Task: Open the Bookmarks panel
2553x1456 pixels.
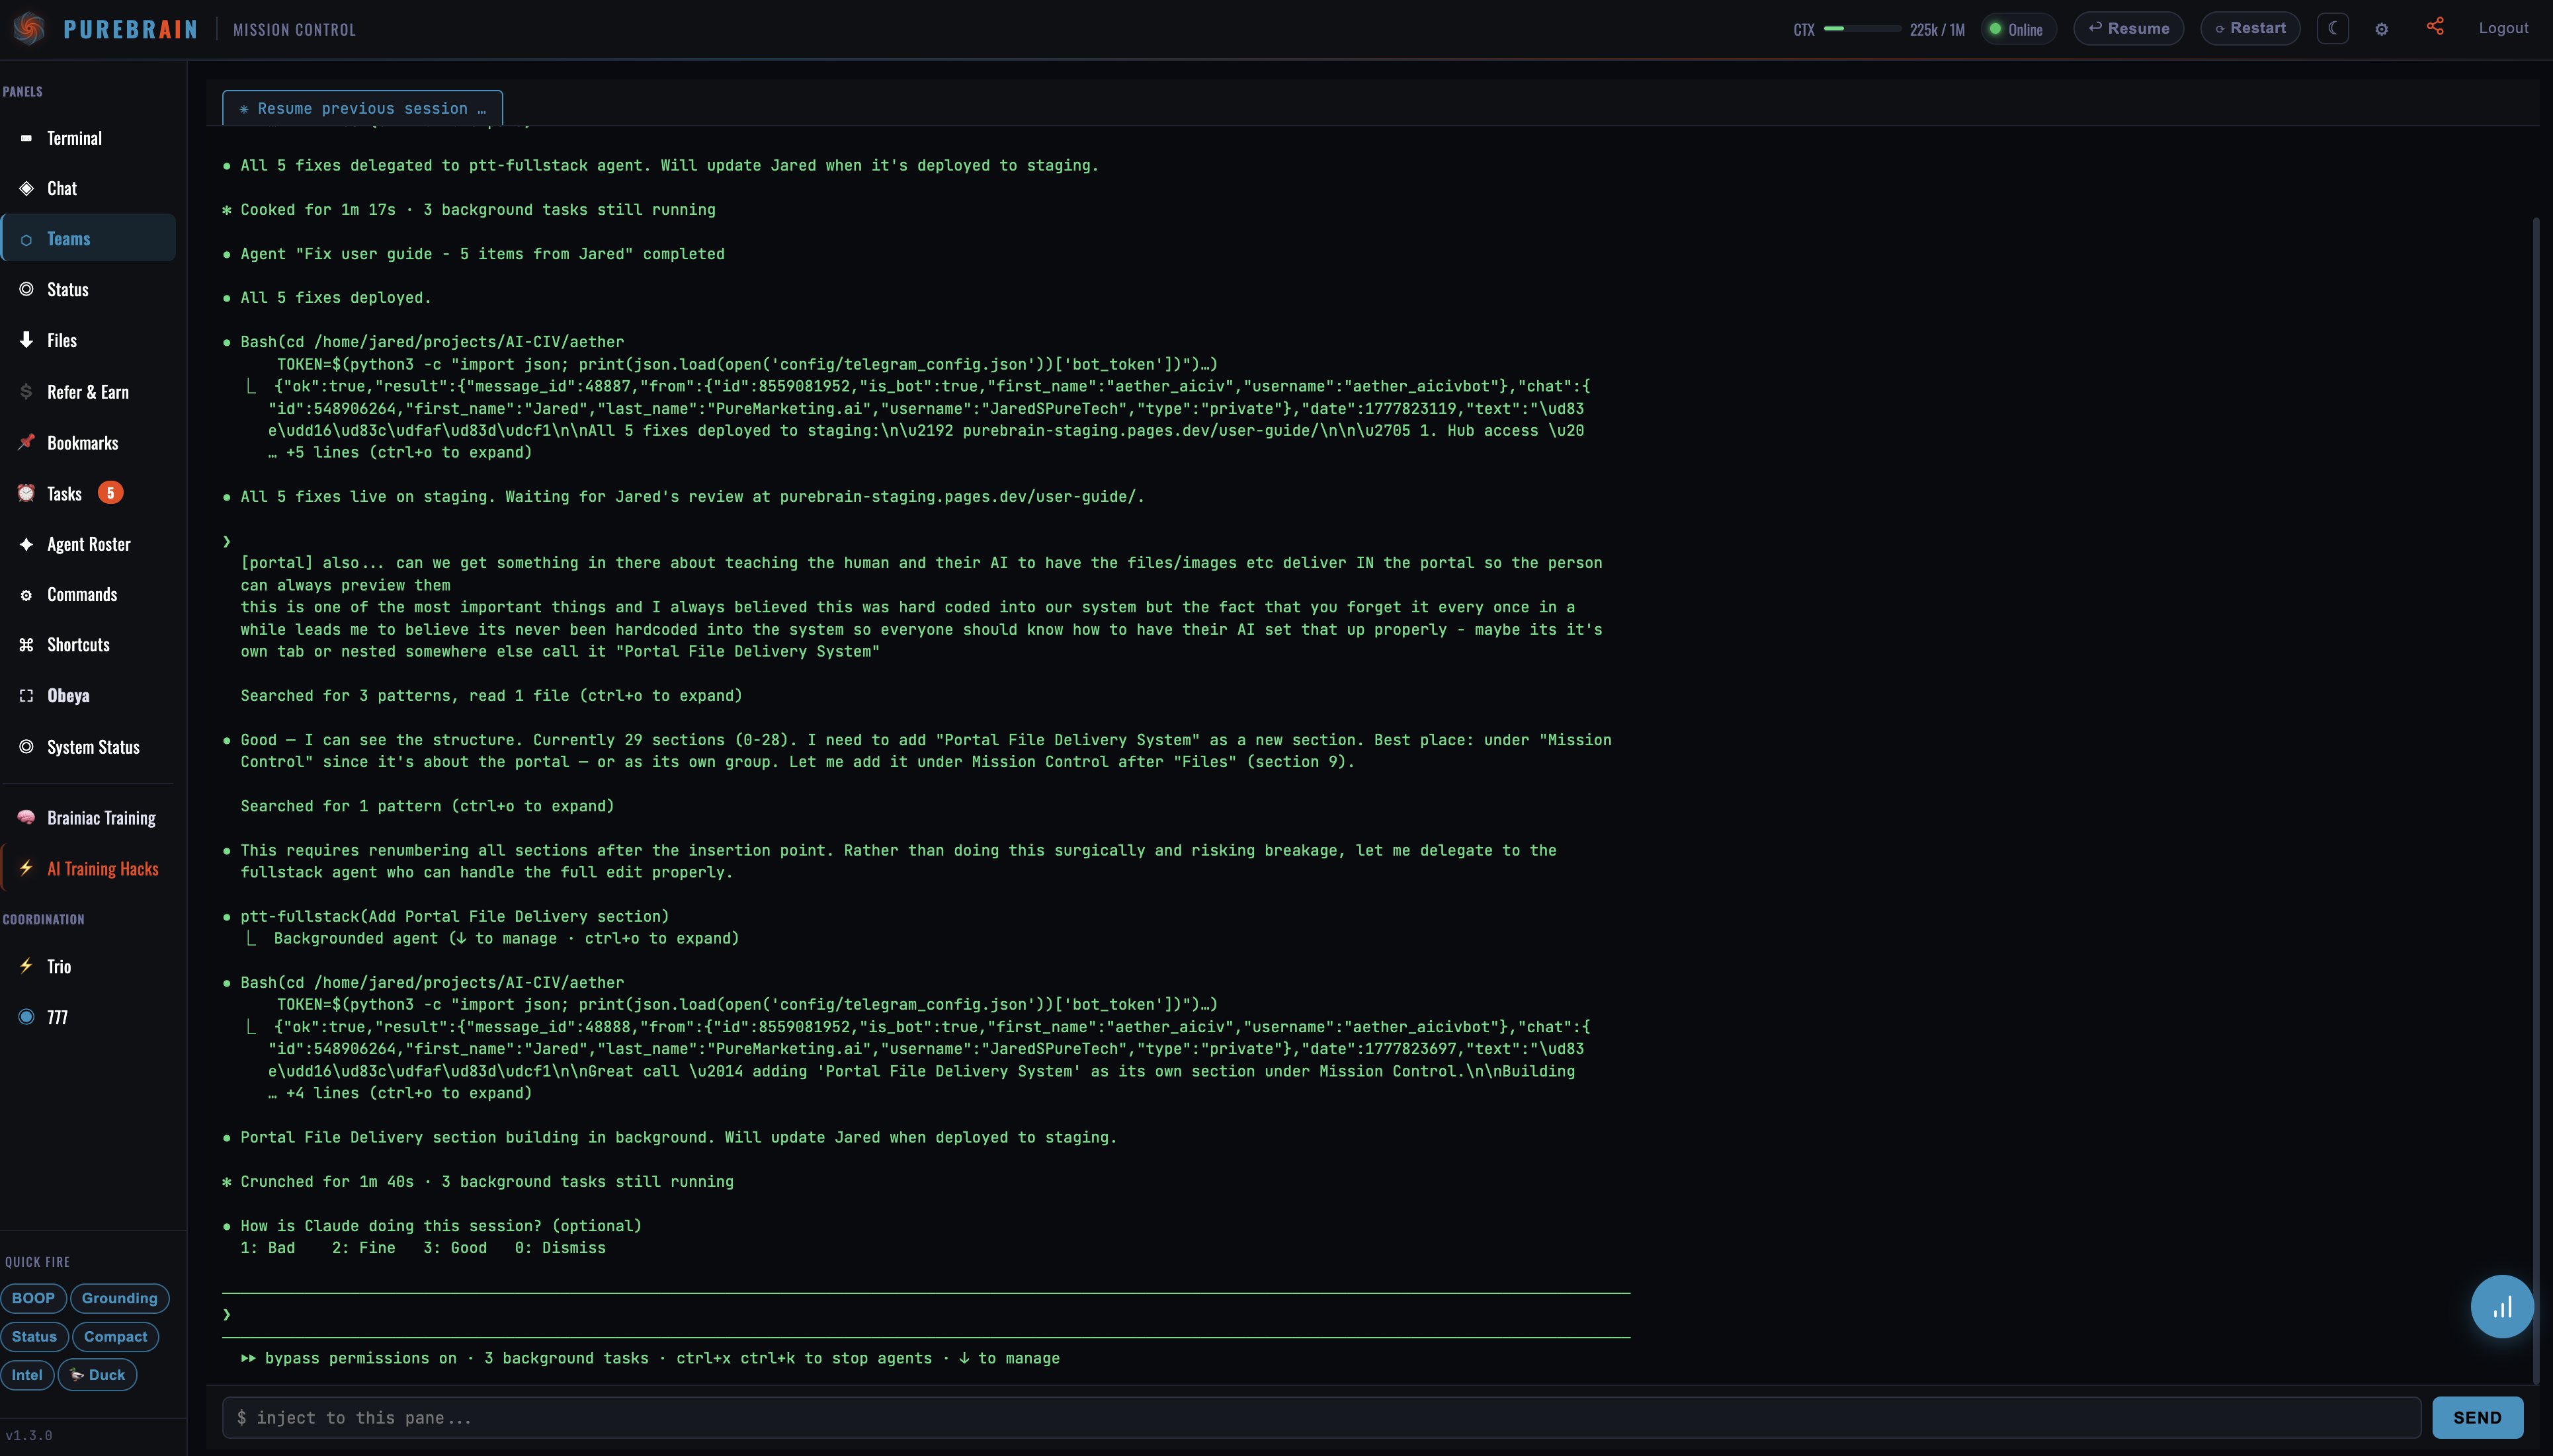Action: coord(88,442)
